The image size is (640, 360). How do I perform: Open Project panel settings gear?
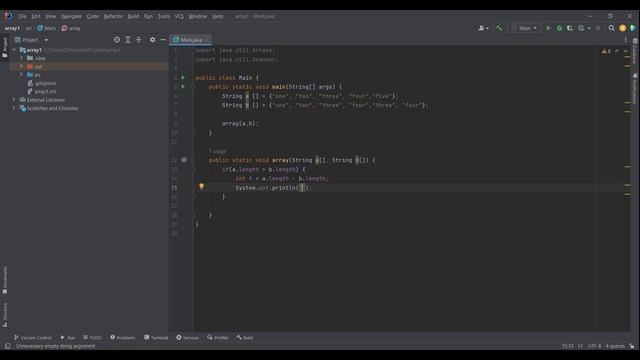tap(152, 40)
